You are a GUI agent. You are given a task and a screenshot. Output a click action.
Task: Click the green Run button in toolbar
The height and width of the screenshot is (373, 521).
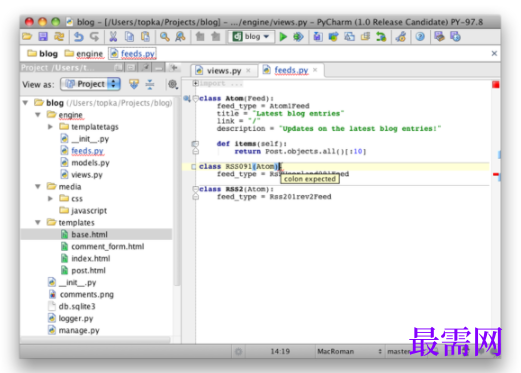coord(283,37)
